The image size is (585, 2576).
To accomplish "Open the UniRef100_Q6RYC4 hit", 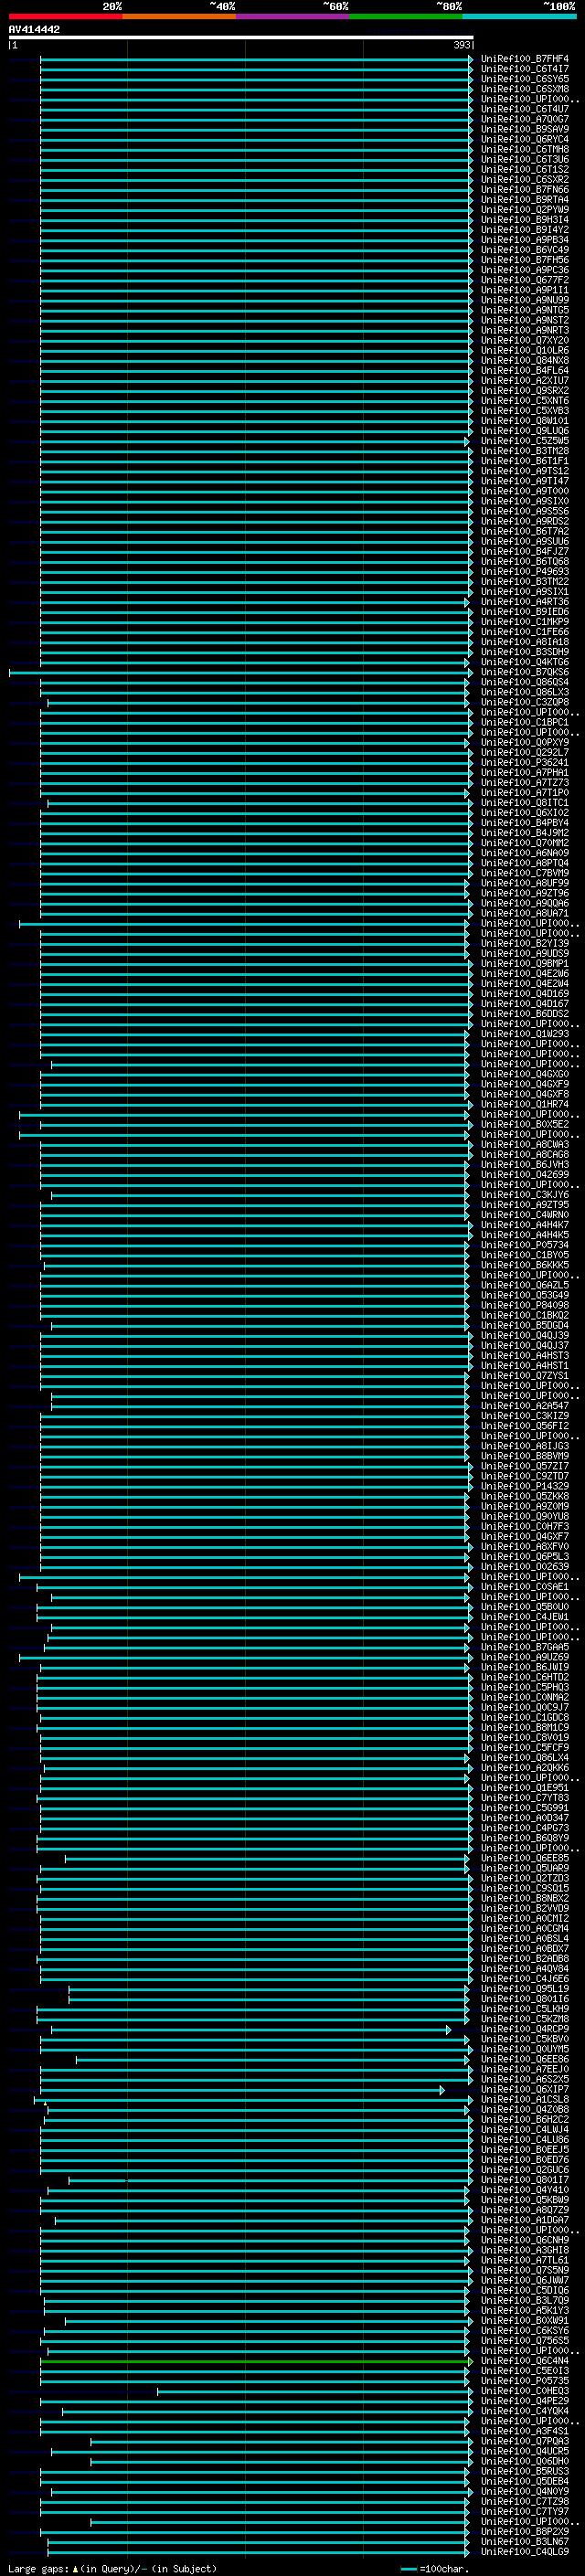I will click(524, 139).
